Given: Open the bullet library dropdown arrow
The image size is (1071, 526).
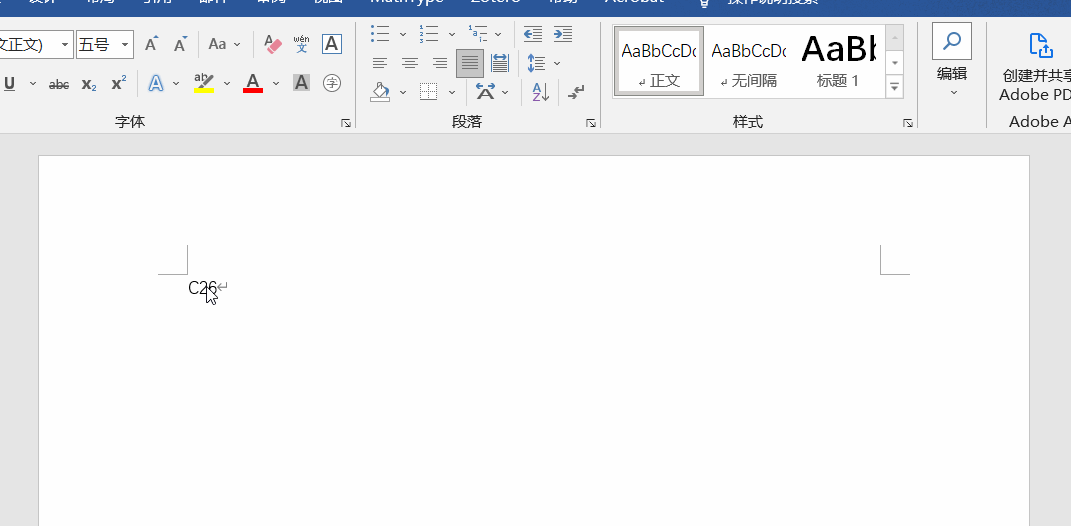Looking at the screenshot, I should tap(403, 34).
